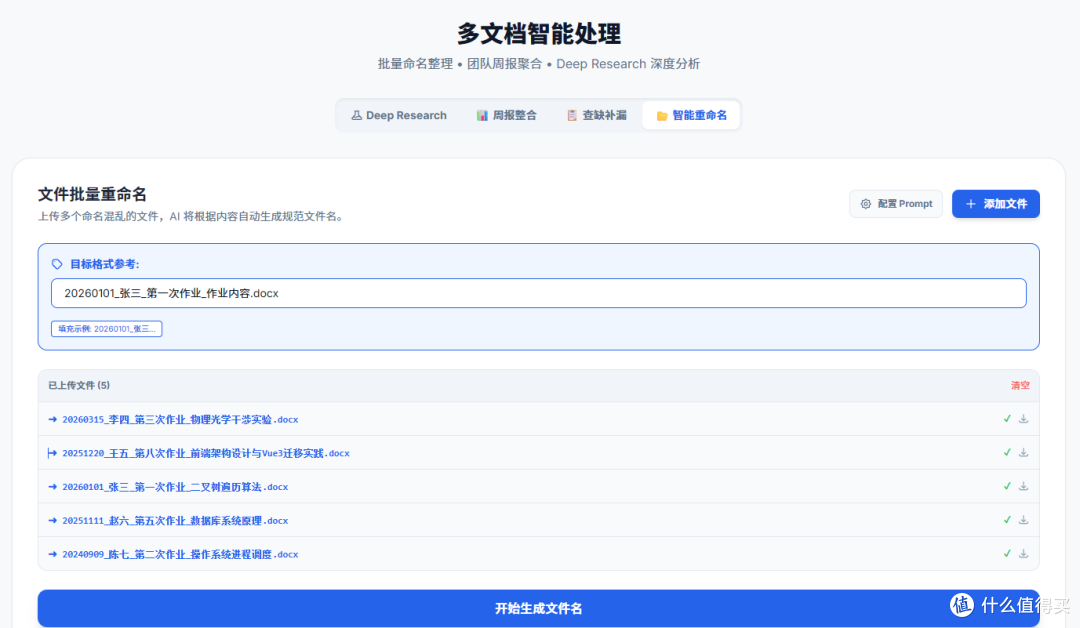1080x628 pixels.
Task: Download the 王五 前端架构设计 file
Action: point(1024,452)
